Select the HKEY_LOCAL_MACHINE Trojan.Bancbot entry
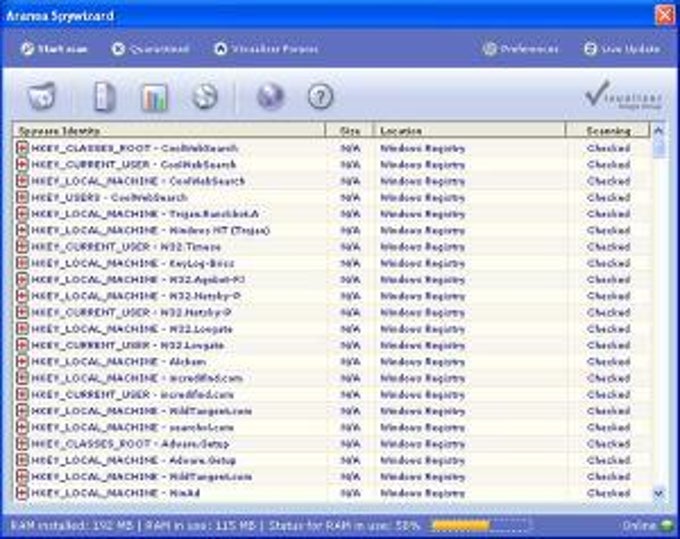 [x=333, y=214]
